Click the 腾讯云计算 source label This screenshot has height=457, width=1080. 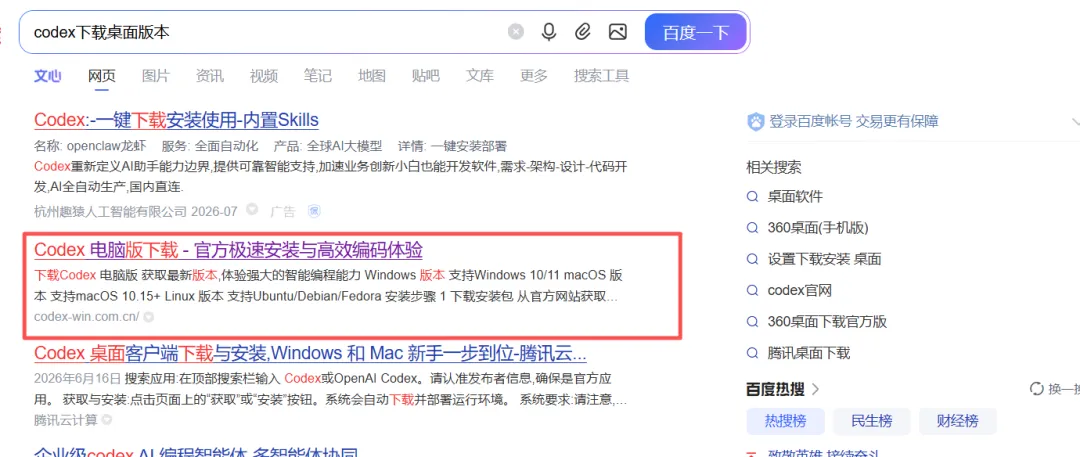pos(65,420)
